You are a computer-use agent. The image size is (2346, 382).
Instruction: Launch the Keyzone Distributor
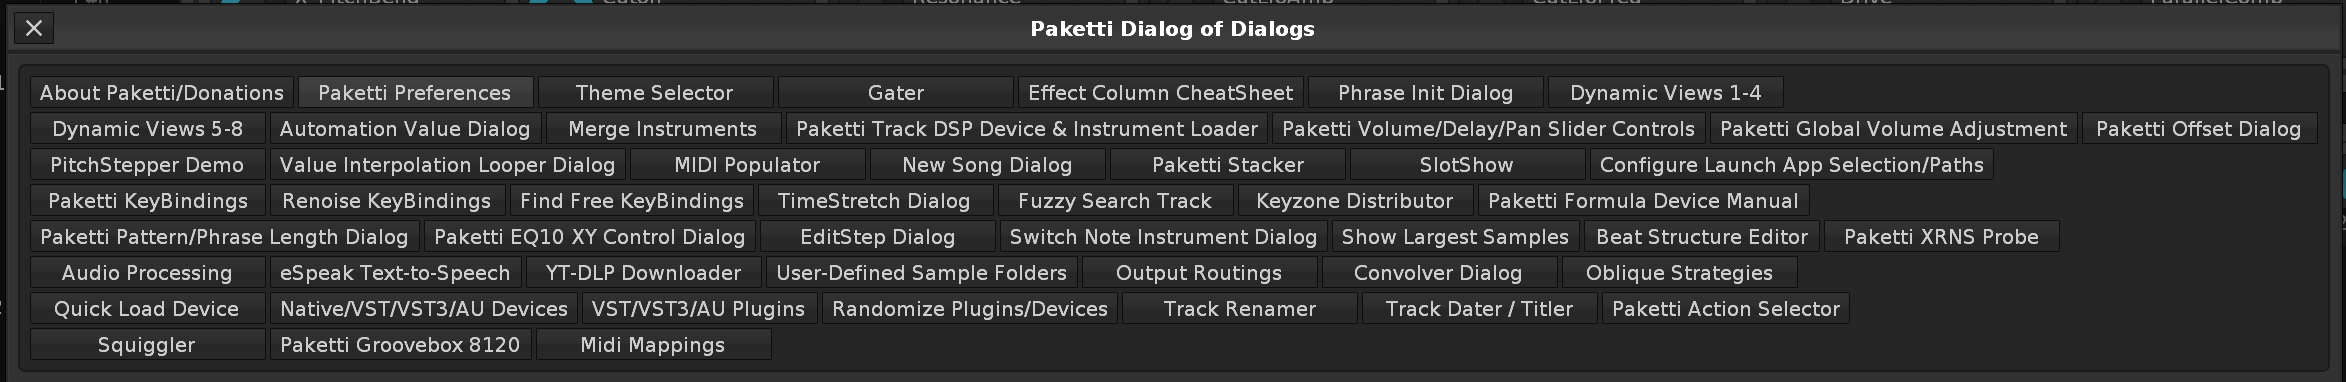click(1355, 201)
